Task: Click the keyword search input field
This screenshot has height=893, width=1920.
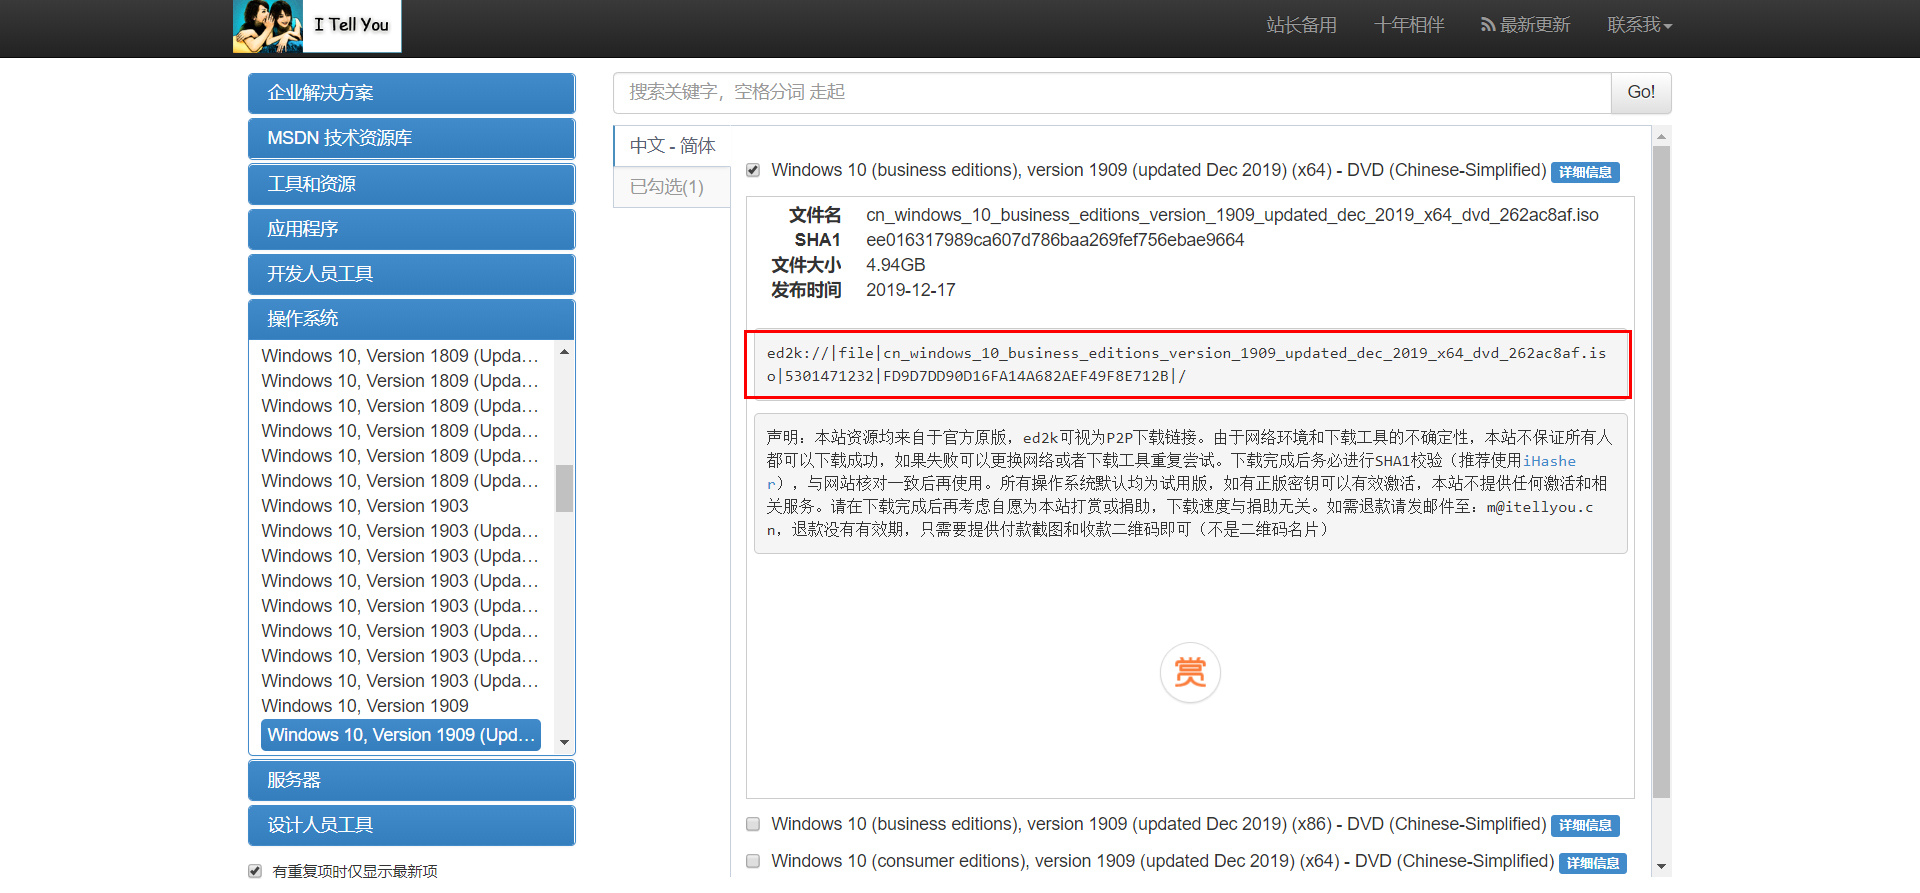Action: 1112,92
